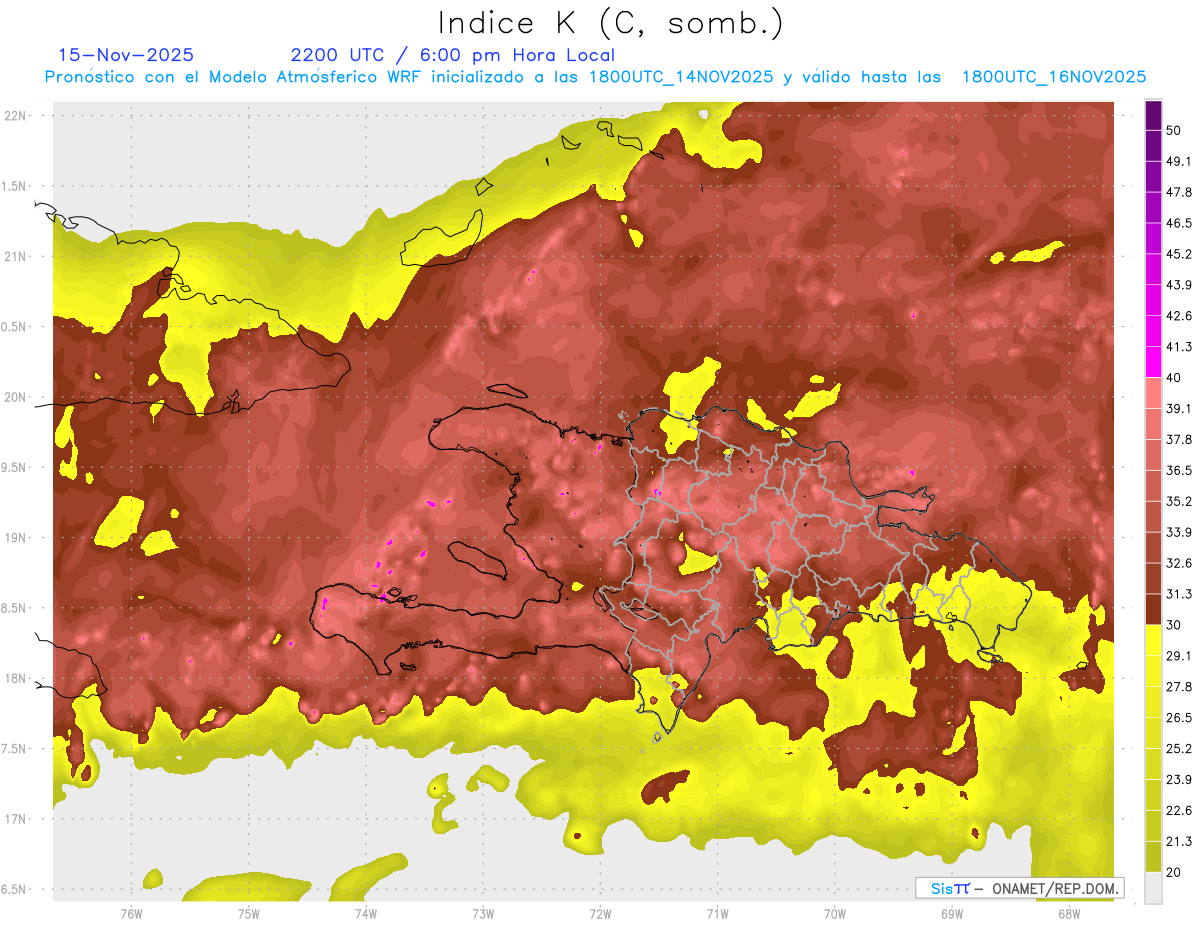This screenshot has width=1200, height=927.
Task: Click the colorbar value '39.1'
Action: pyautogui.click(x=1178, y=408)
